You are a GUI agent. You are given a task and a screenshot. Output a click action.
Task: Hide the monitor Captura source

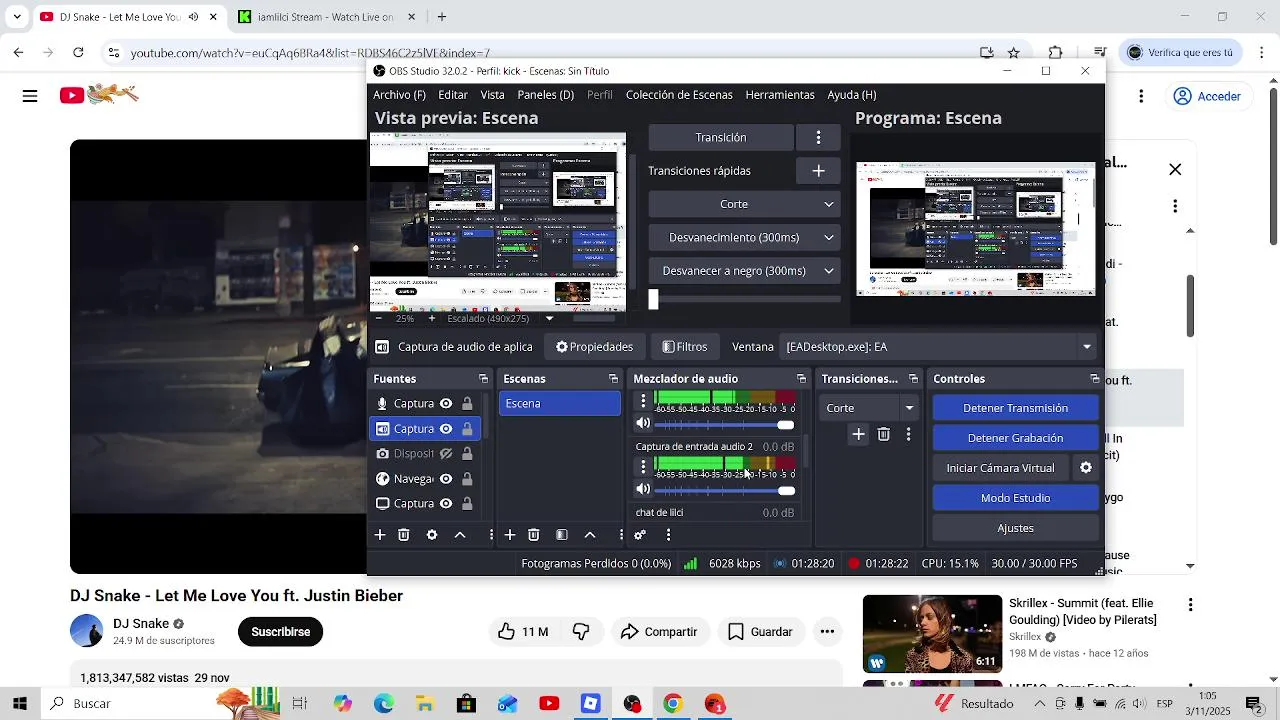(446, 504)
